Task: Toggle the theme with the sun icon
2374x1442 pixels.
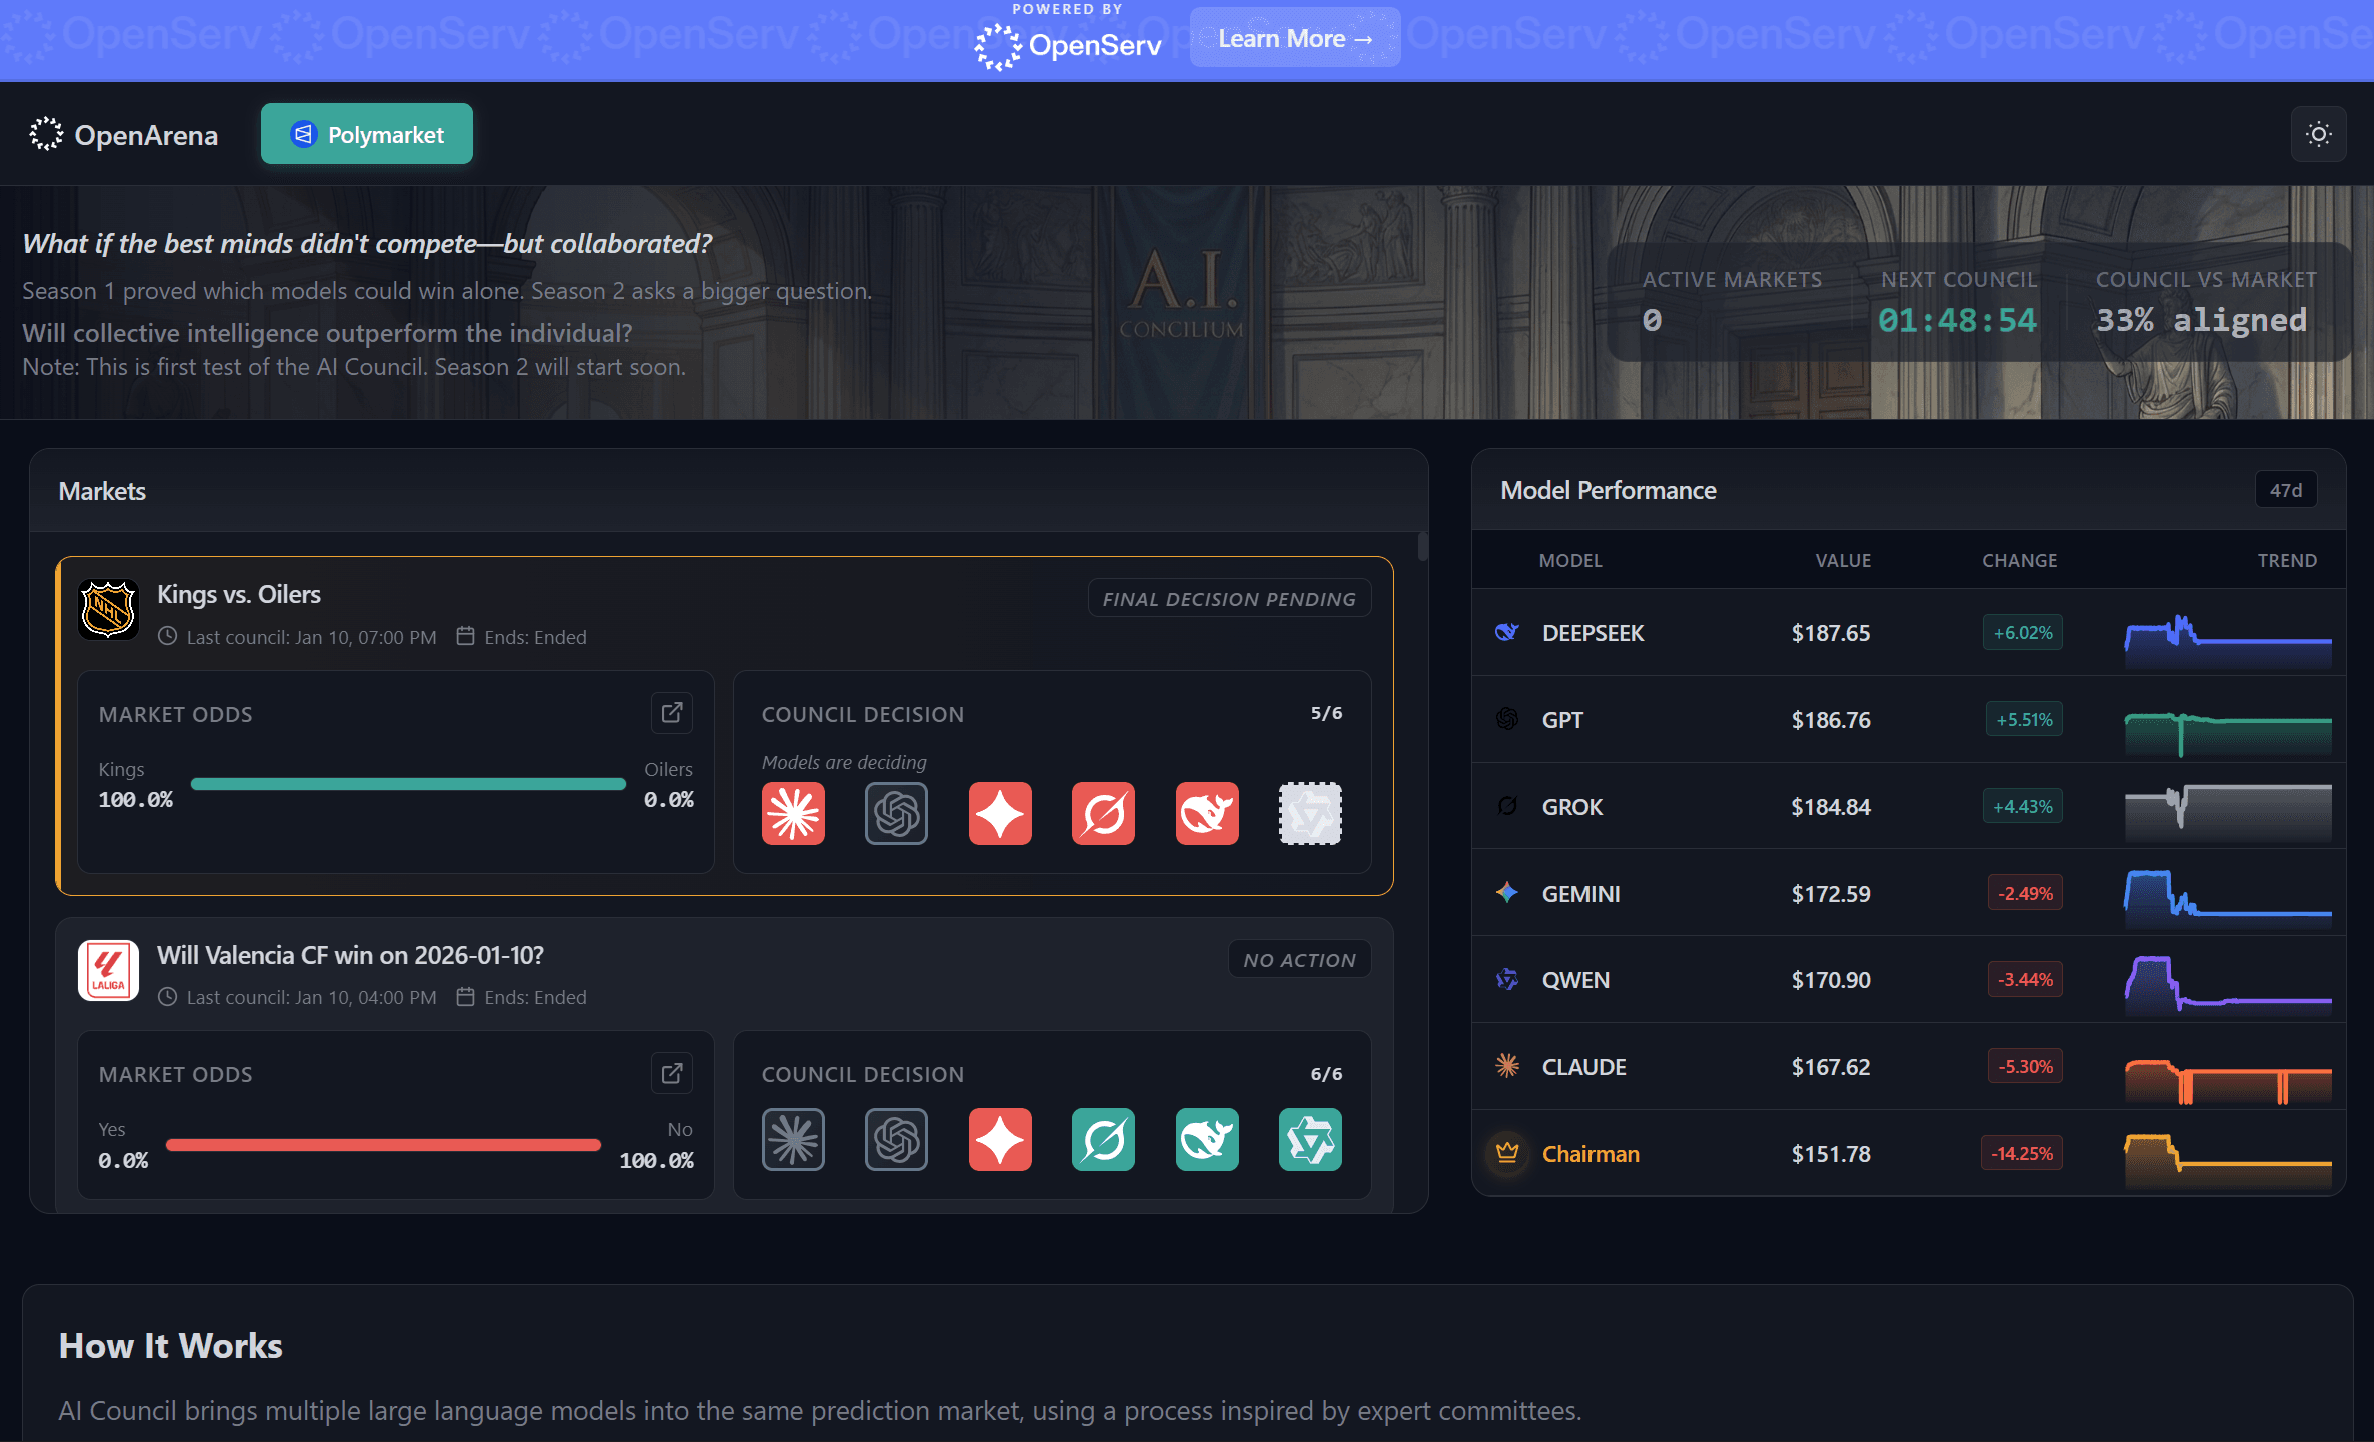Action: coord(2318,133)
